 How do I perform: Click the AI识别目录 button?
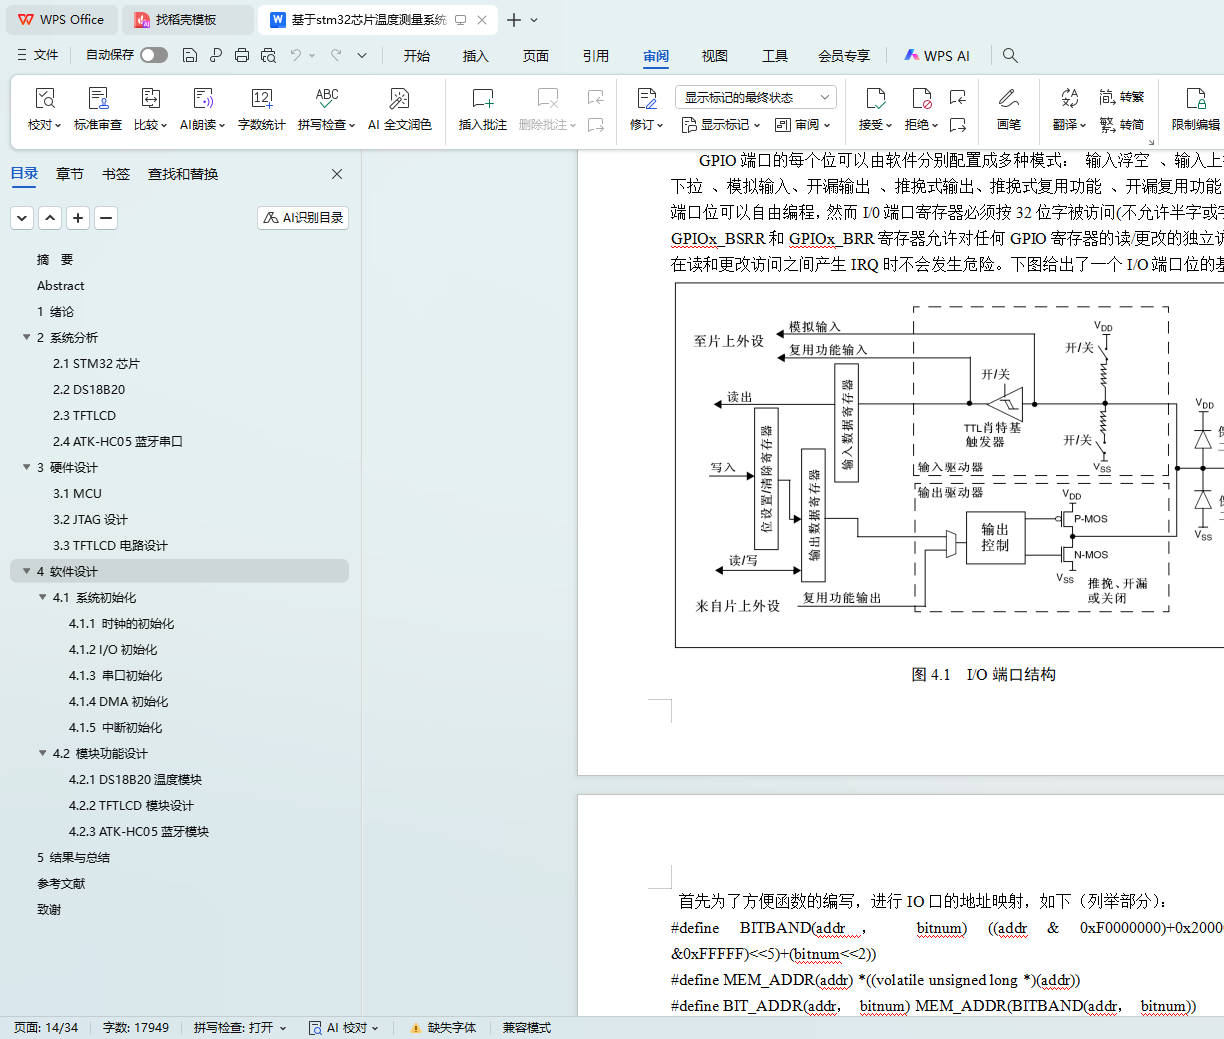point(303,218)
